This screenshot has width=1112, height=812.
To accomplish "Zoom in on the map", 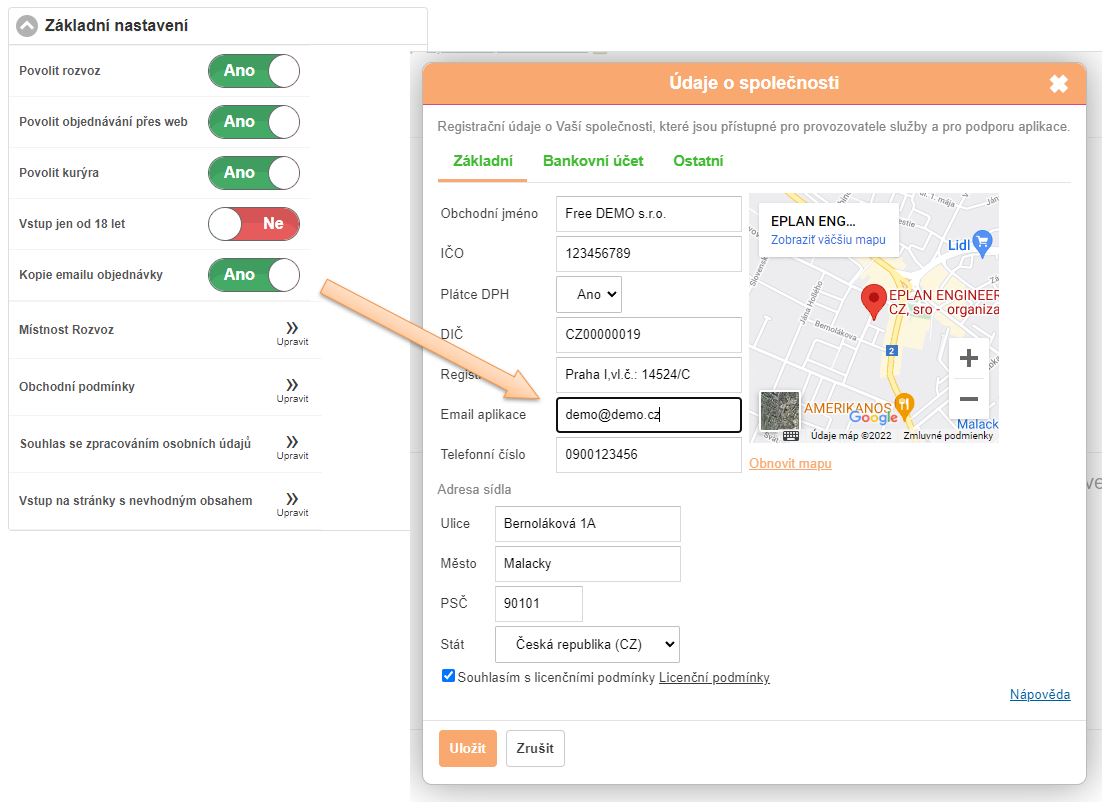I will tap(967, 359).
